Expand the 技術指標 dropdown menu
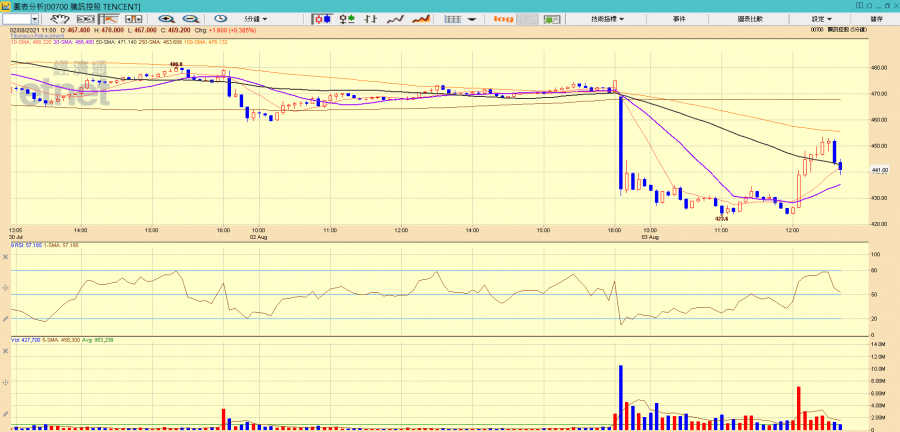This screenshot has height=432, width=900. (x=607, y=19)
